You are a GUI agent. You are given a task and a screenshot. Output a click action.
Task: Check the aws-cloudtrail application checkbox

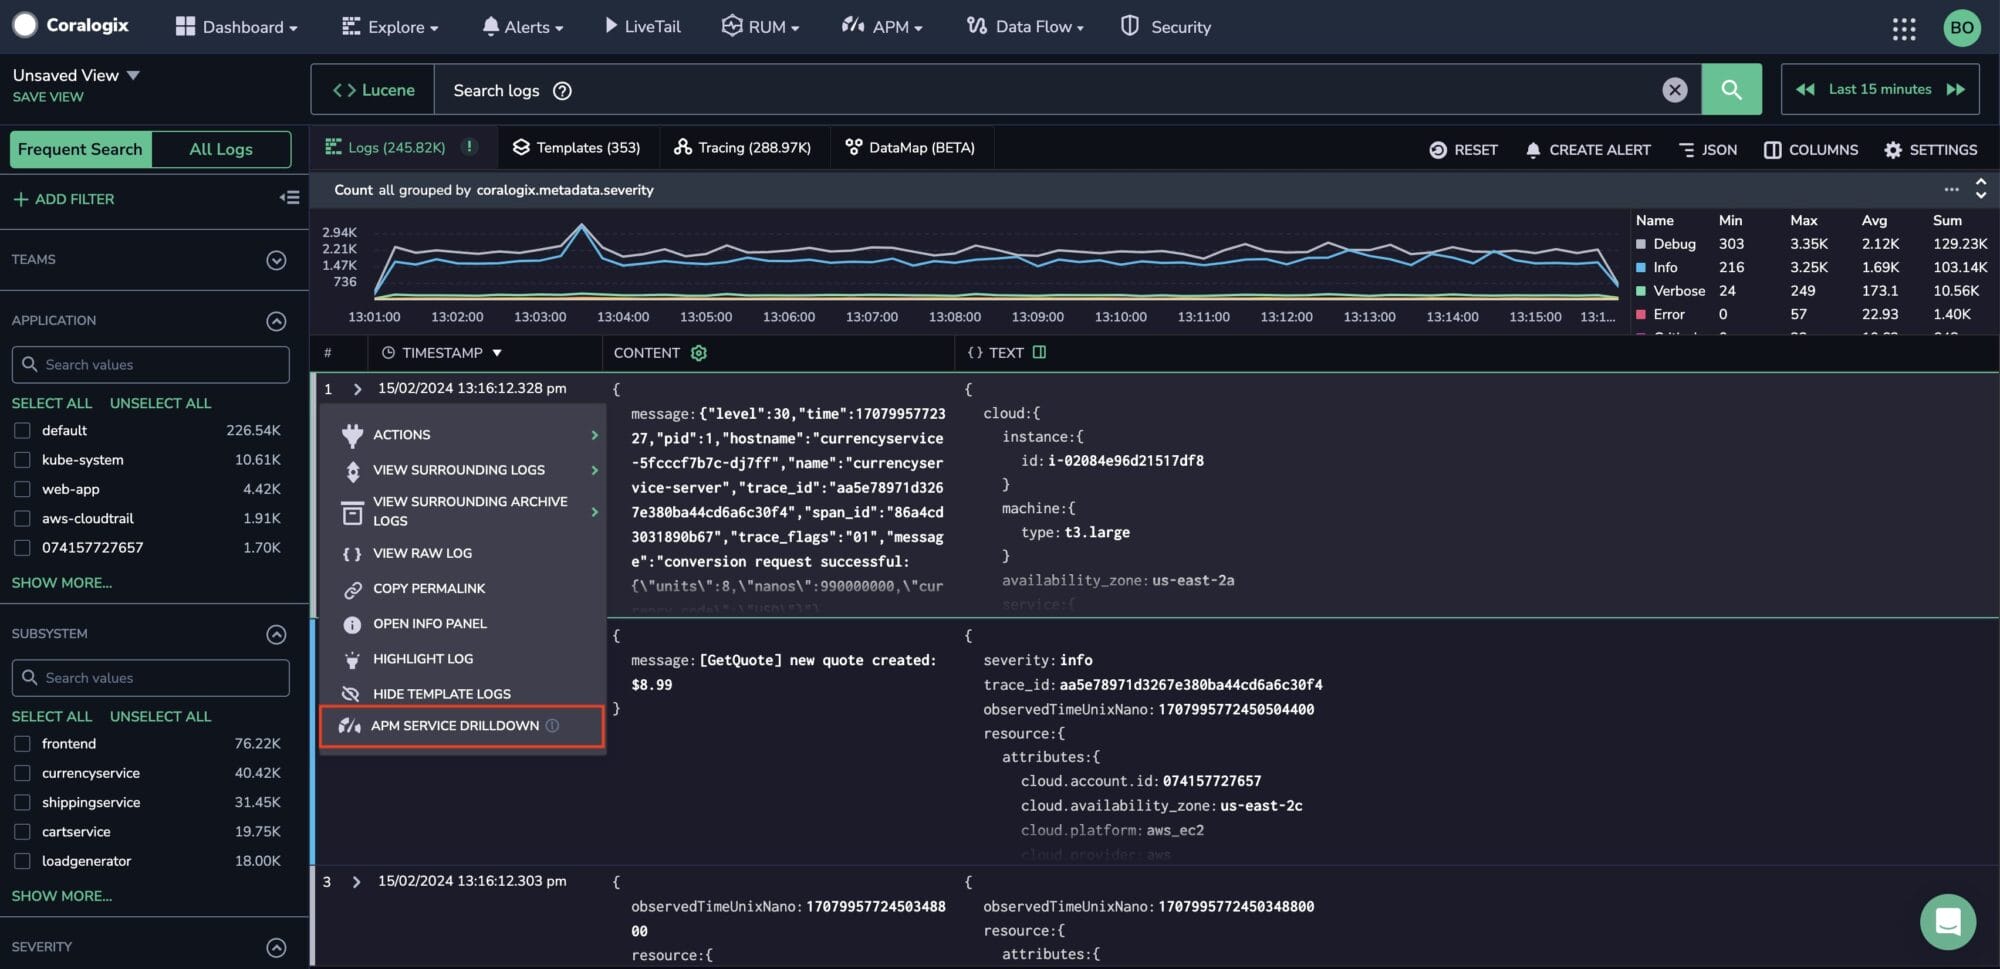tap(22, 519)
